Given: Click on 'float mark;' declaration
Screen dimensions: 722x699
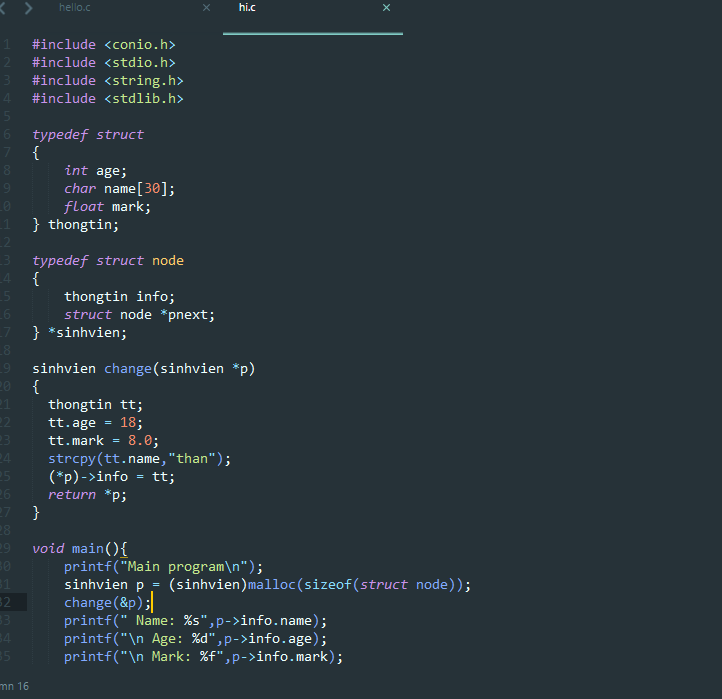Looking at the screenshot, I should click(x=107, y=207).
